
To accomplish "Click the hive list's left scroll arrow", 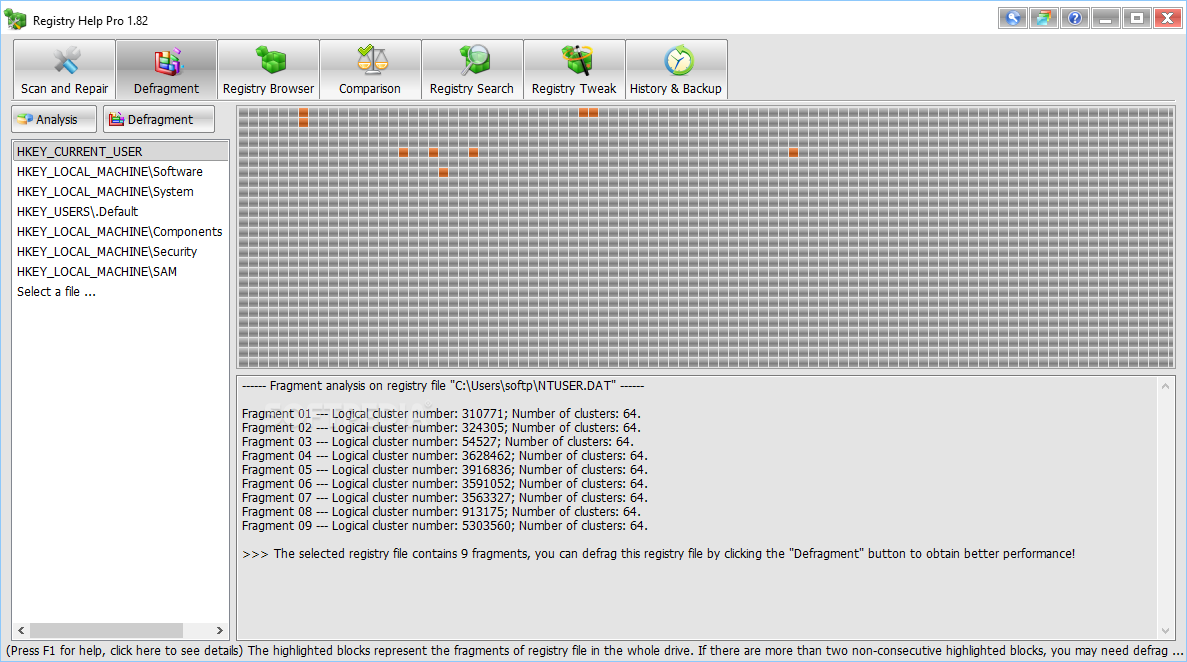I will 21,630.
